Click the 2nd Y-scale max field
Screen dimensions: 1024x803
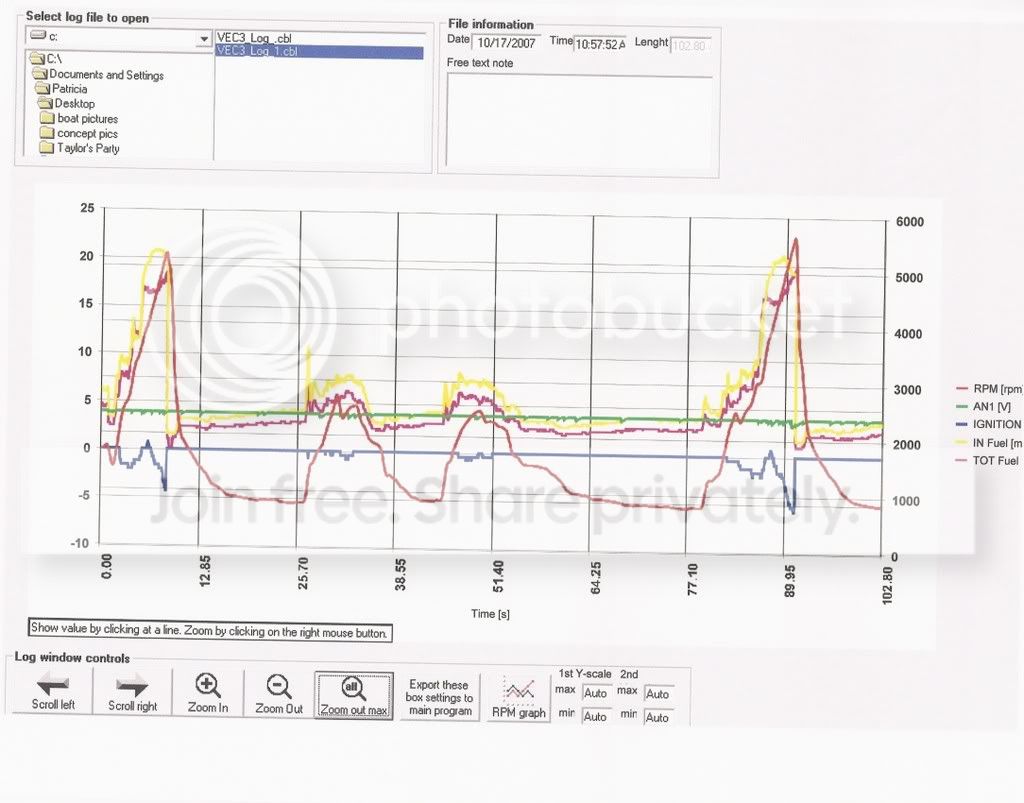[x=658, y=694]
